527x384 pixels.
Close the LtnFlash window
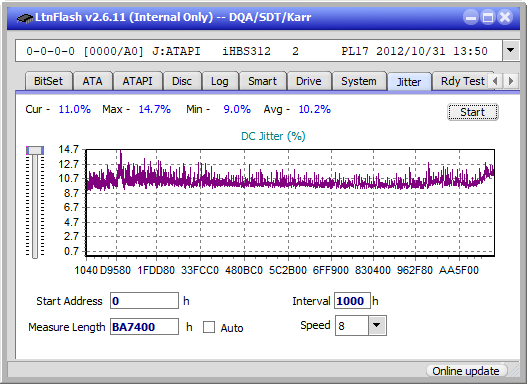pyautogui.click(x=505, y=17)
